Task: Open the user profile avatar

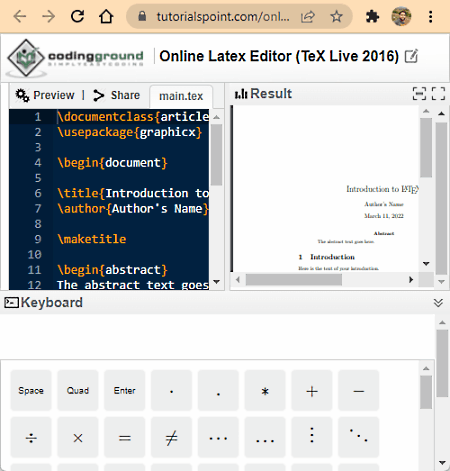Action: pyautogui.click(x=401, y=16)
